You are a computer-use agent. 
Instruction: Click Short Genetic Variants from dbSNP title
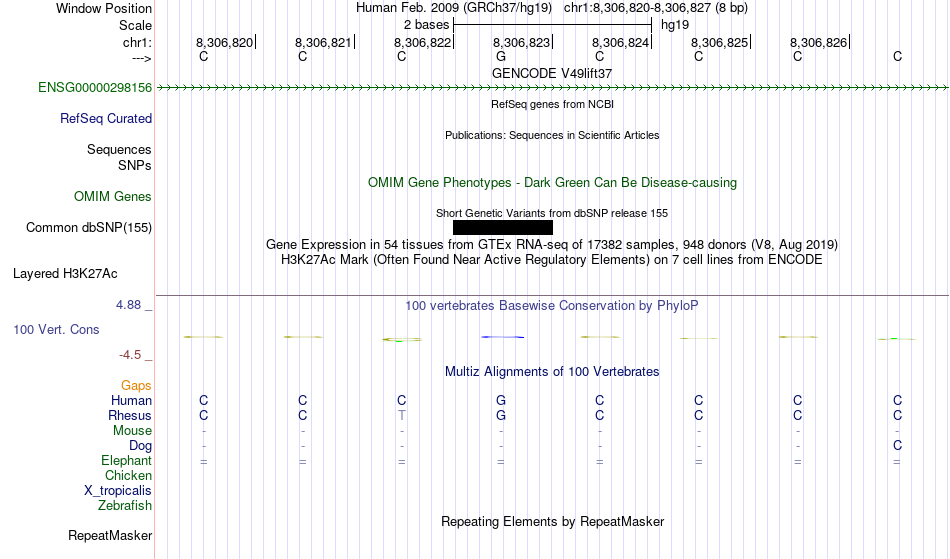[552, 213]
